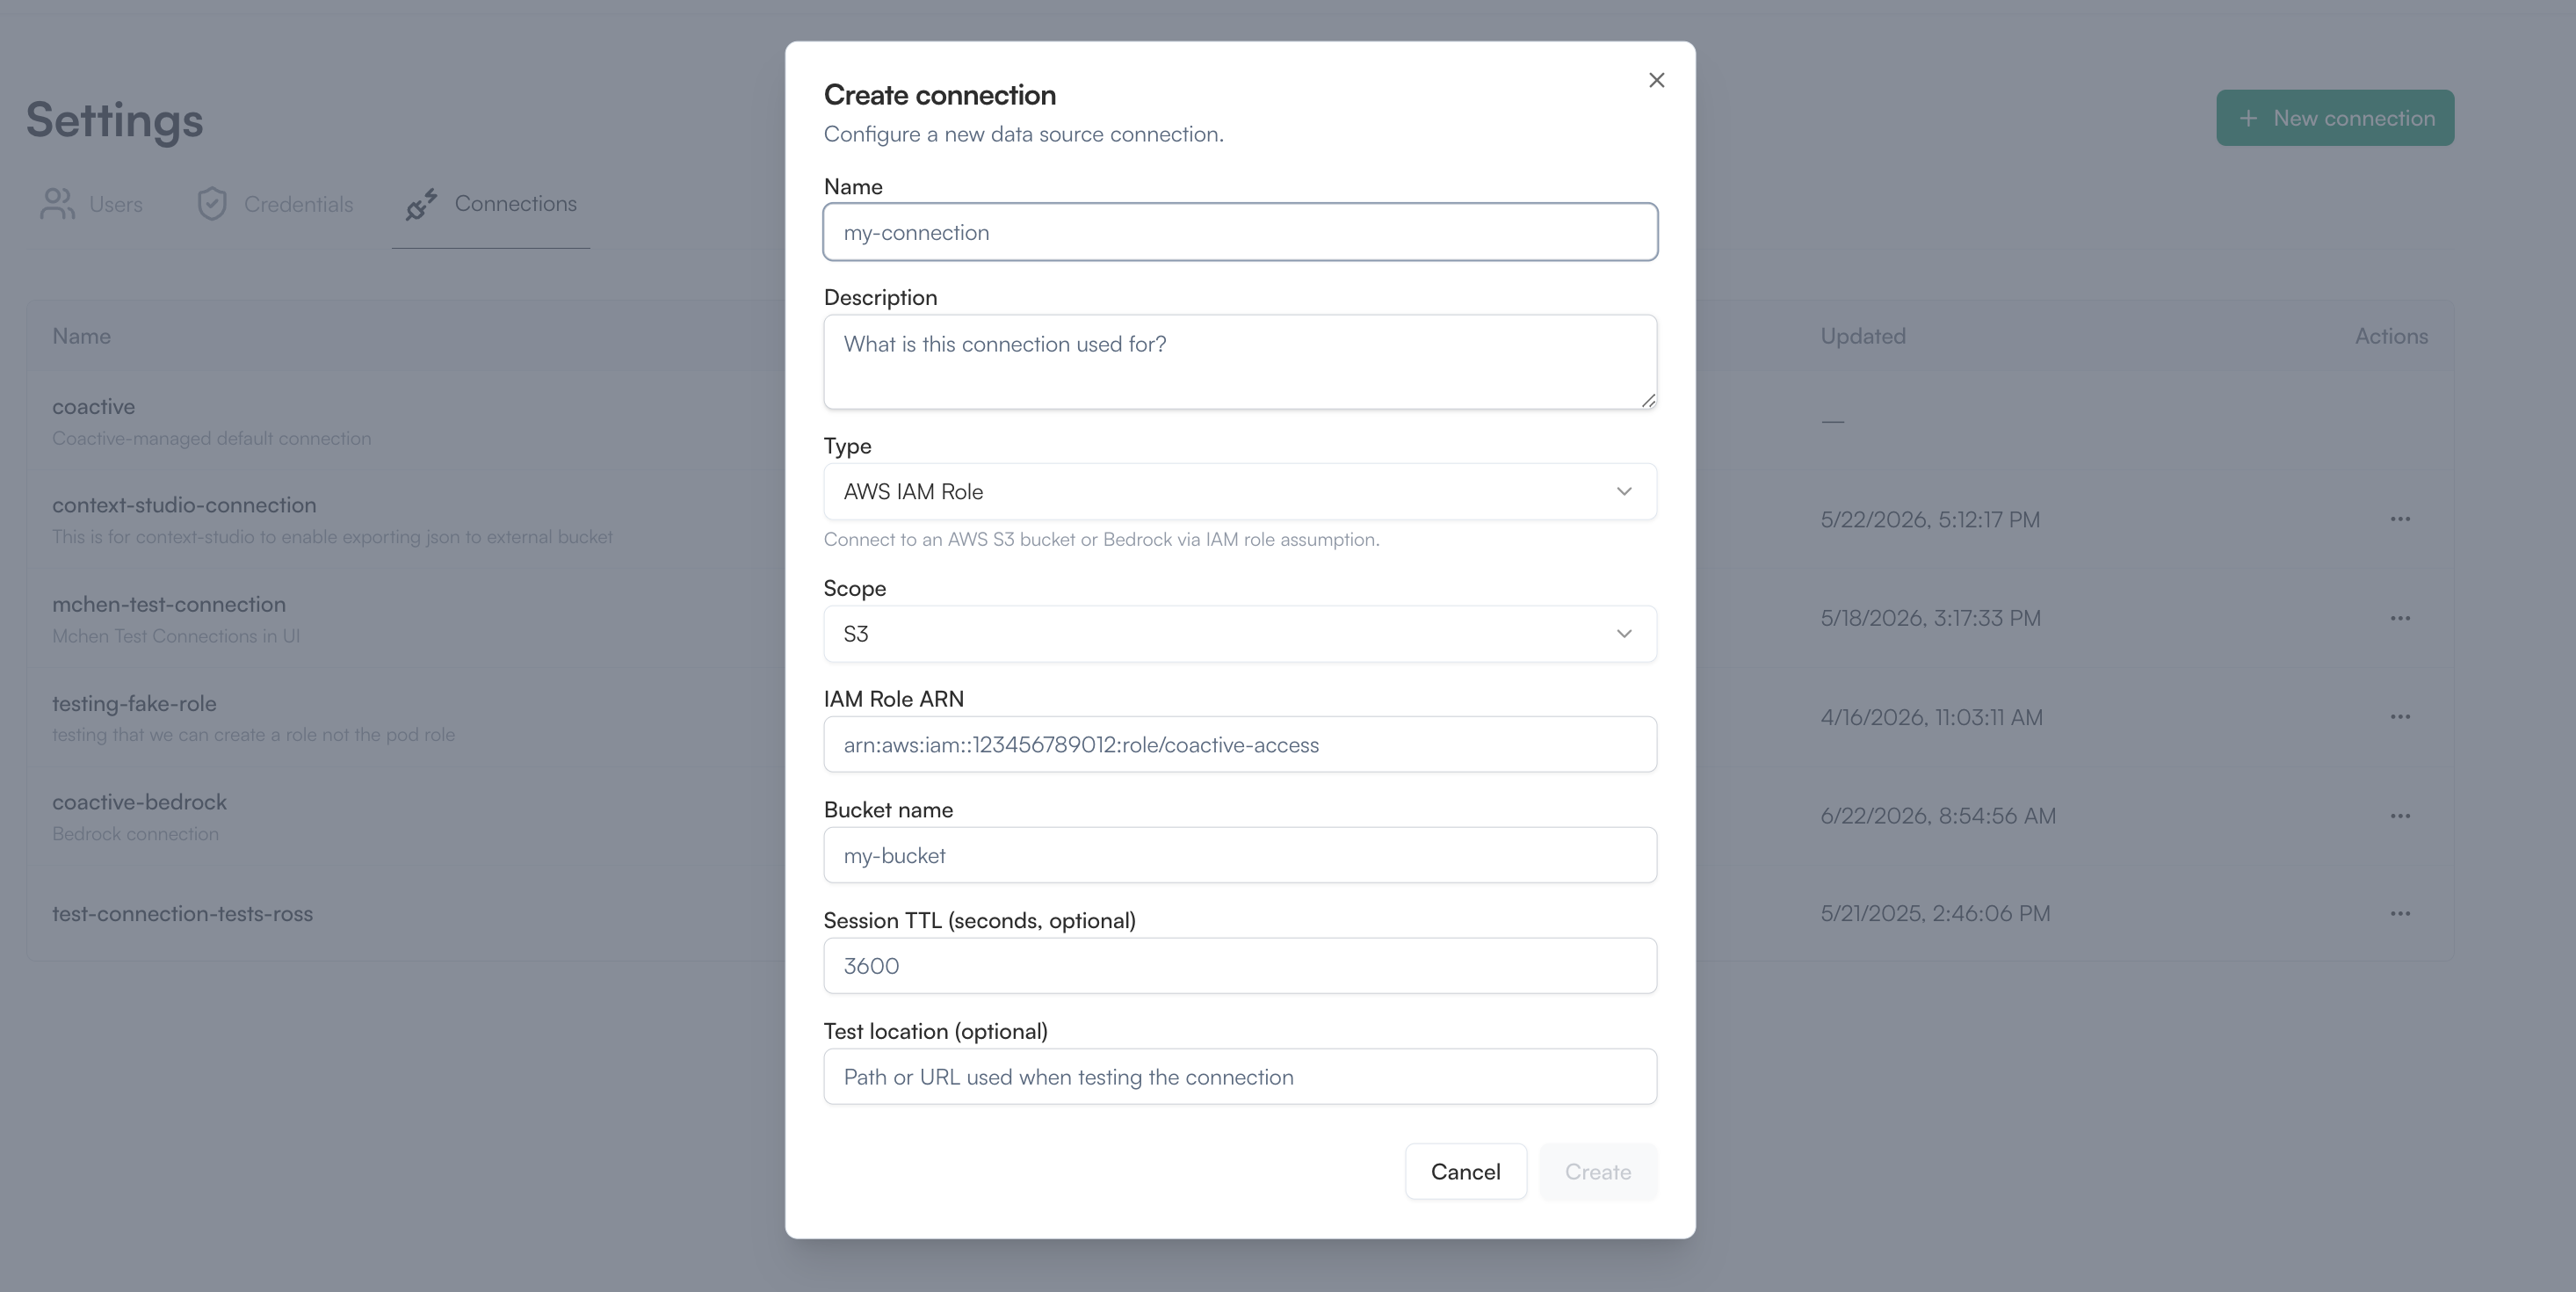Click mchen-test-connection name
Viewport: 2576px width, 1292px height.
tap(169, 604)
